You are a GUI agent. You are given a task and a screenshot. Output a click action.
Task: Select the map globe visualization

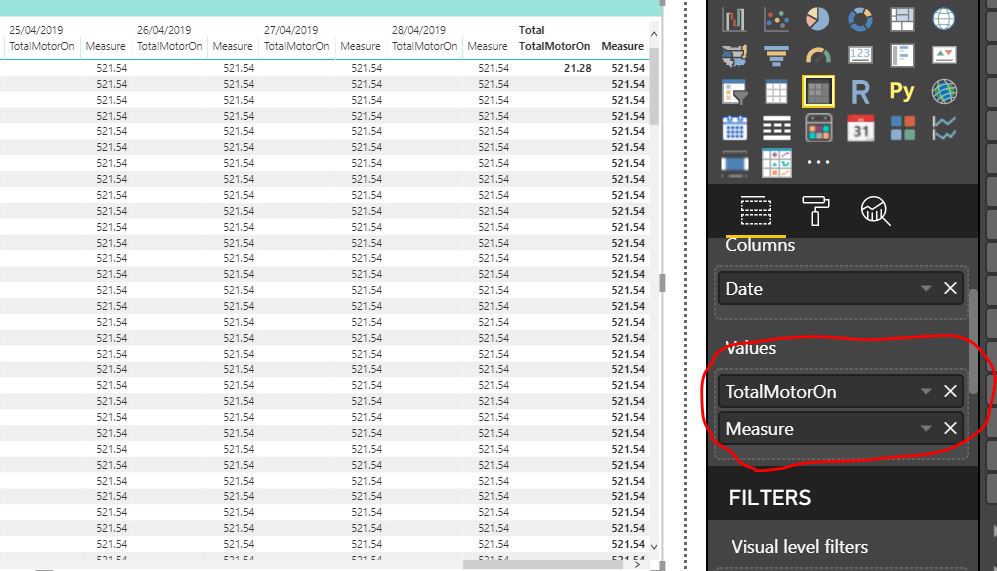tap(944, 19)
